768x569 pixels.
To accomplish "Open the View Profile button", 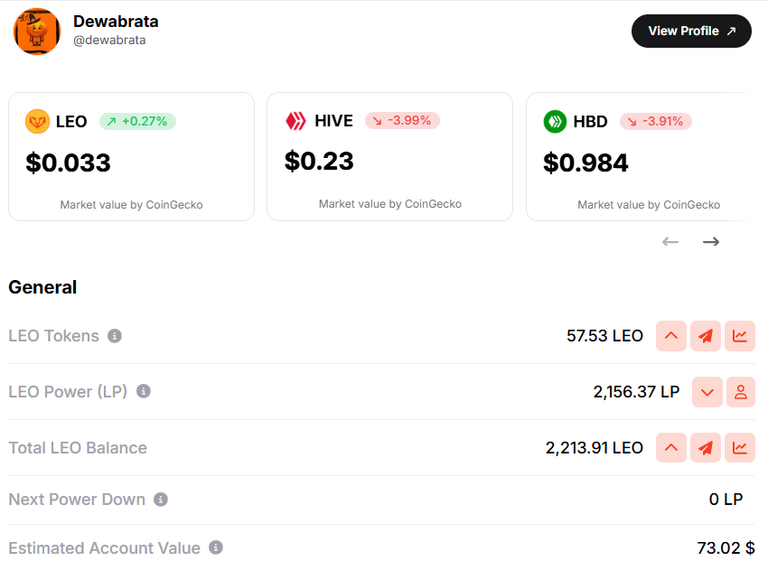I will pos(691,31).
